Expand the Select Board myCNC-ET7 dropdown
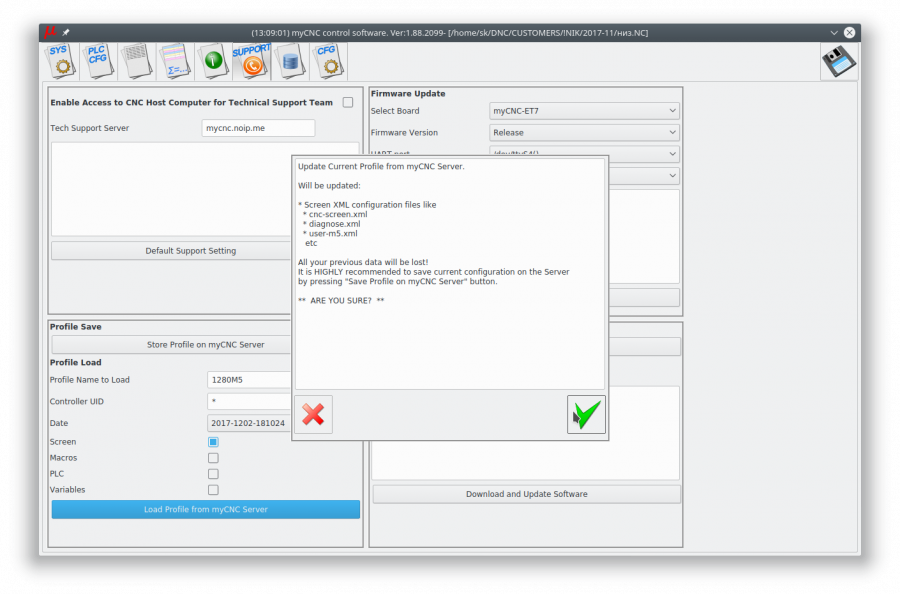 (x=584, y=111)
